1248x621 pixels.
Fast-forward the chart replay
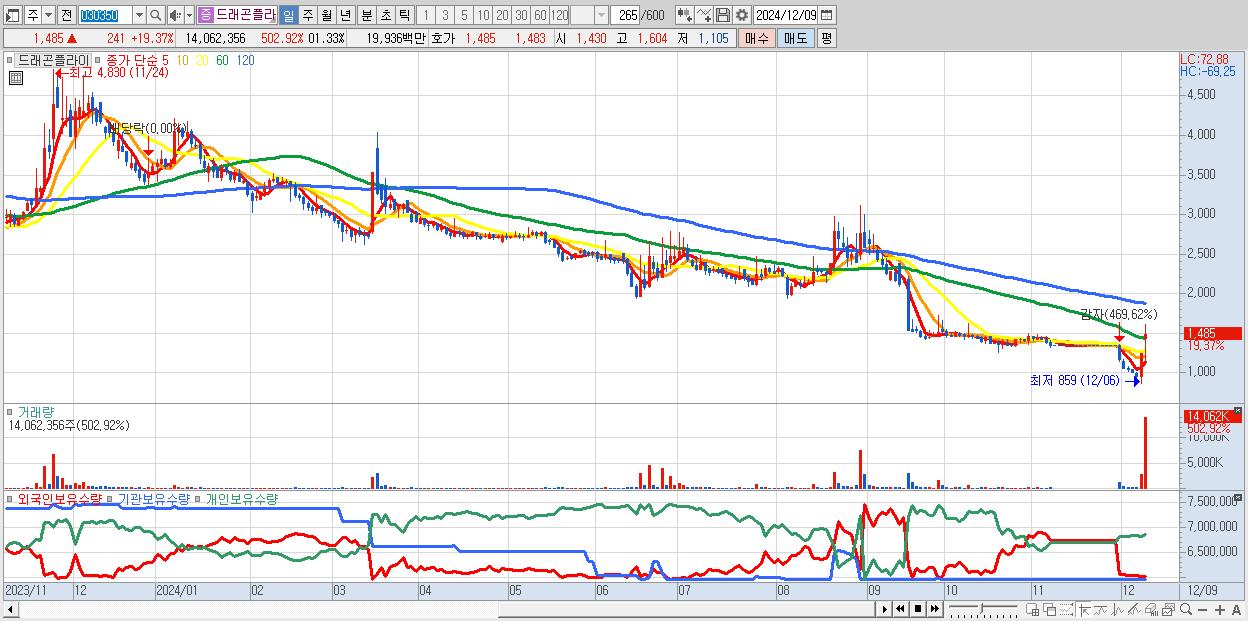[934, 609]
